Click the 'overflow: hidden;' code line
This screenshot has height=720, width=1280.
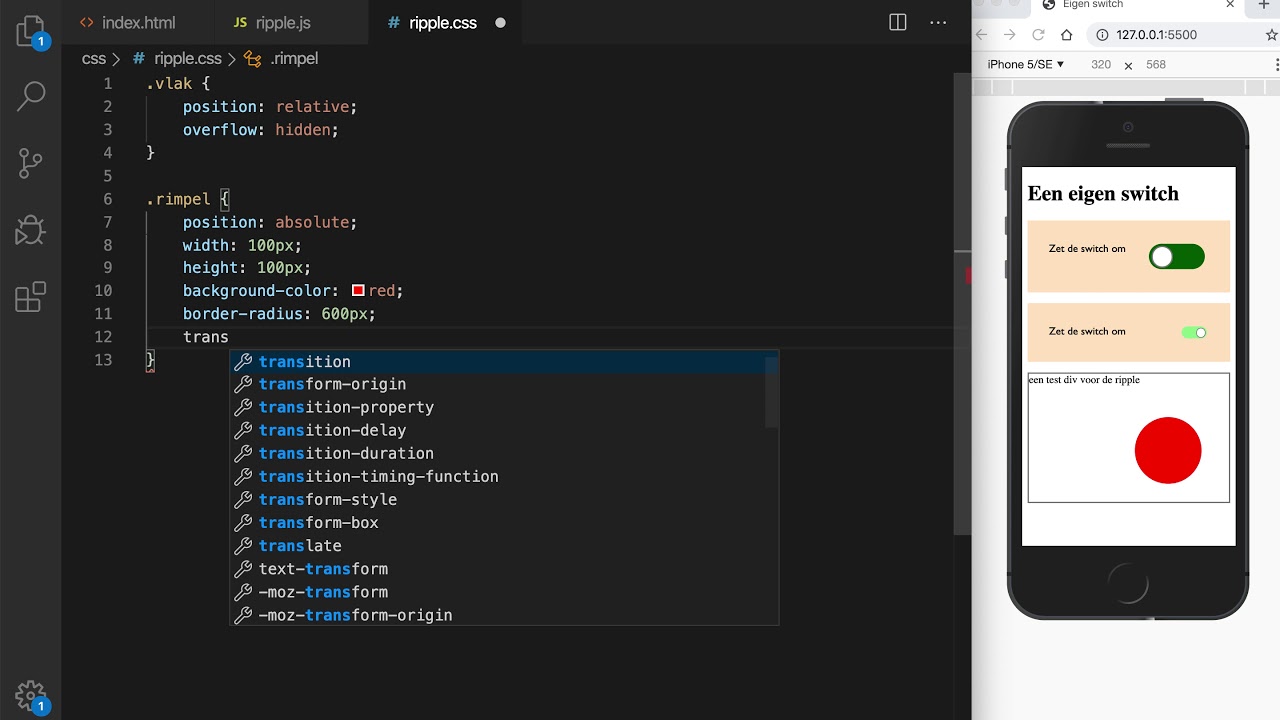tap(261, 130)
